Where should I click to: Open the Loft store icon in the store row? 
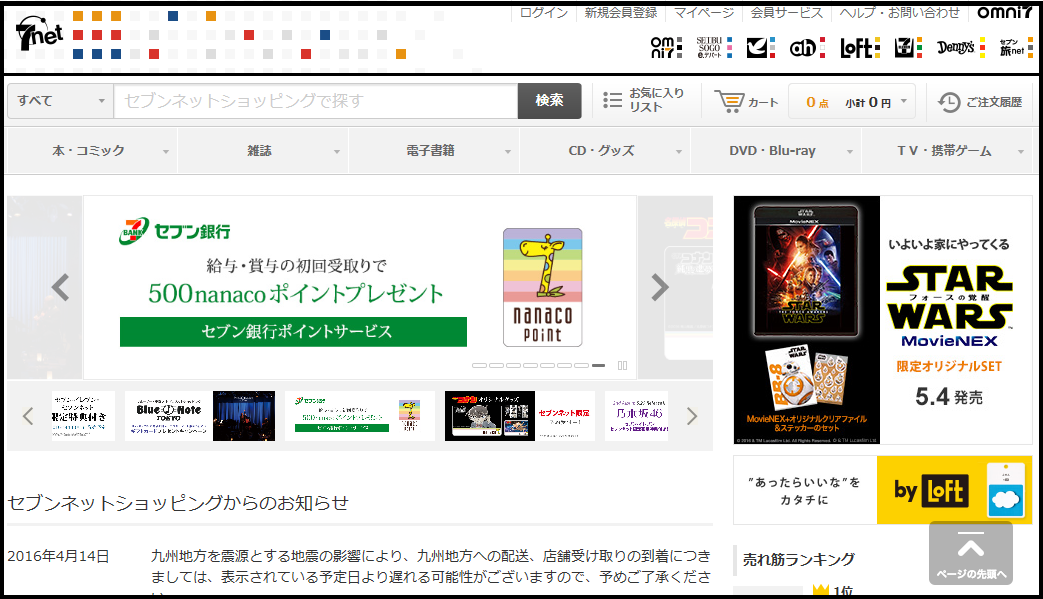click(859, 47)
